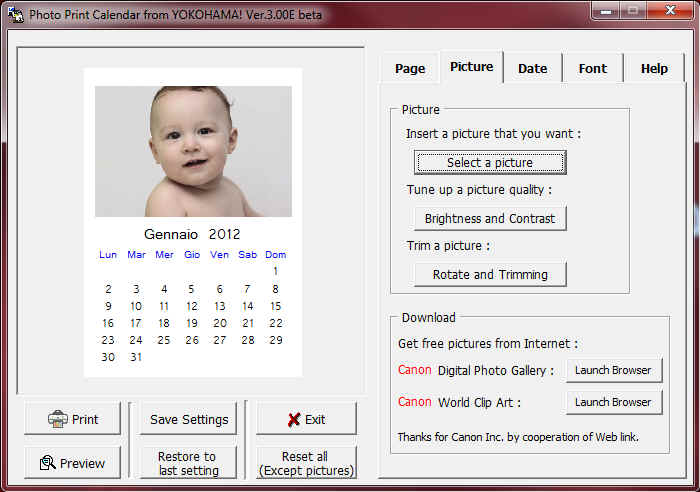Switch to the Page tab
Viewport: 700px width, 492px height.
pos(410,68)
